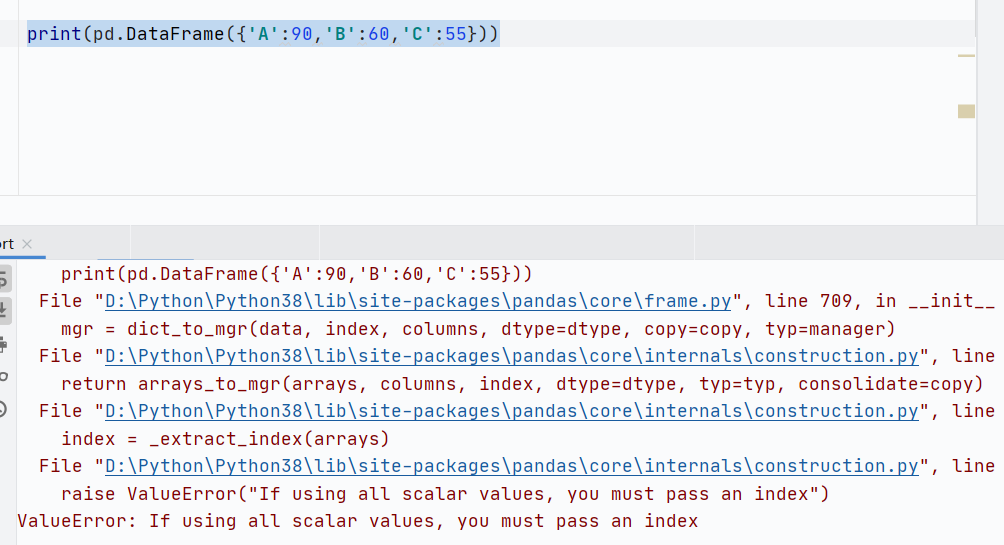1004x545 pixels.
Task: Click the highlighted print statement in editor
Action: pos(262,34)
